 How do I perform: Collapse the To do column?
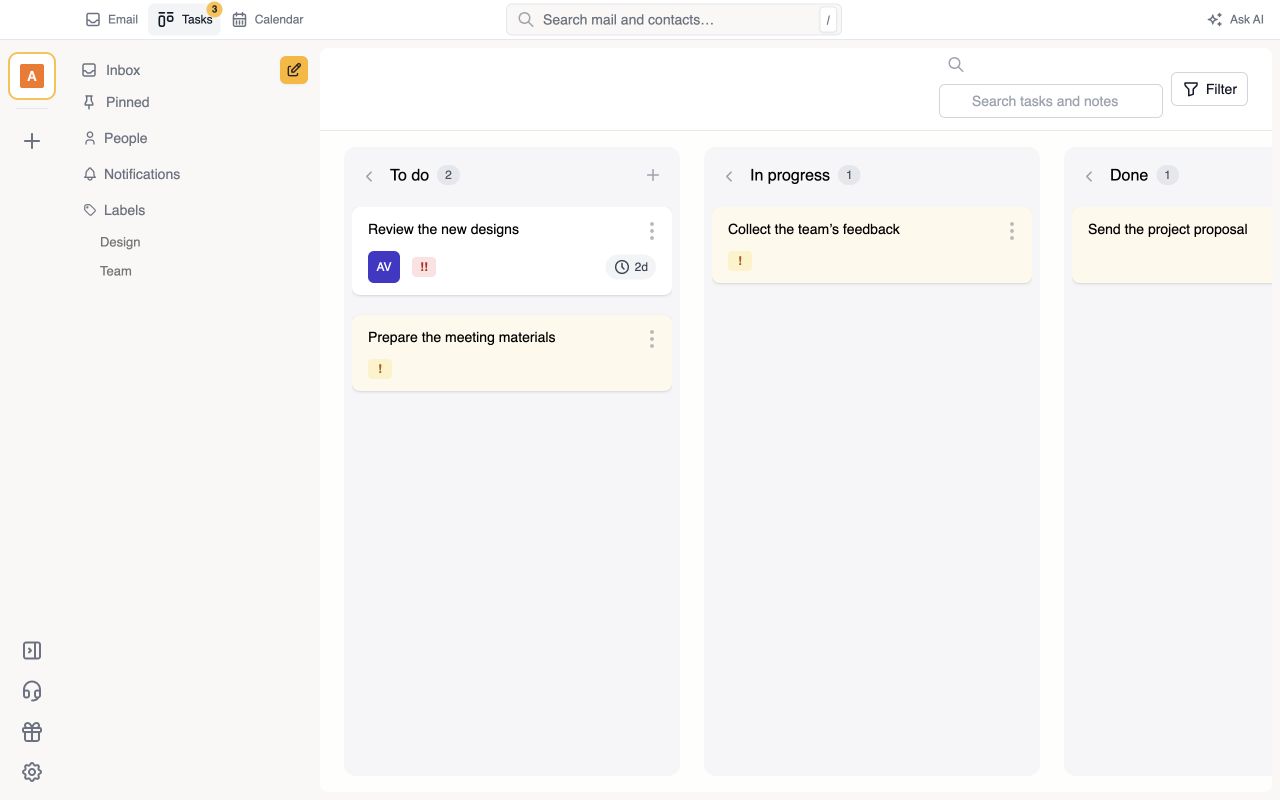point(369,176)
